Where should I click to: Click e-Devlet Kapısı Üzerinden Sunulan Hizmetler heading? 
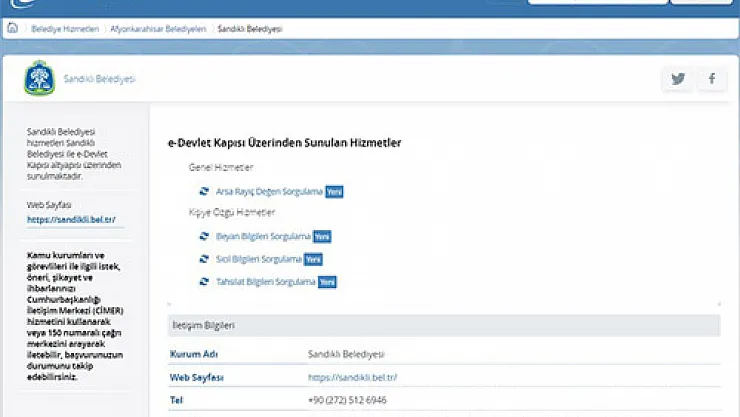pos(285,142)
